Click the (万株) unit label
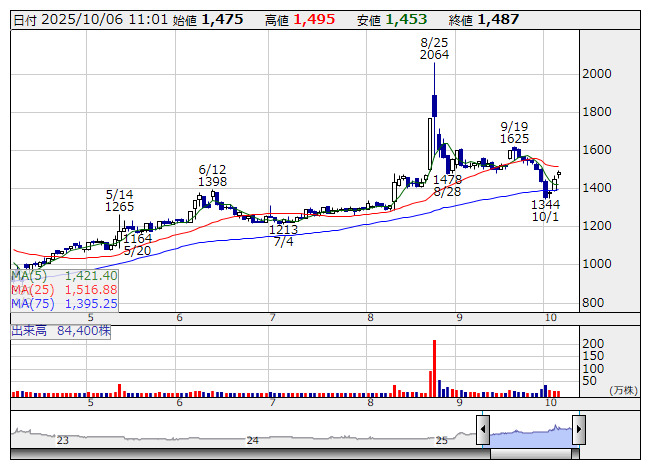 [x=623, y=390]
